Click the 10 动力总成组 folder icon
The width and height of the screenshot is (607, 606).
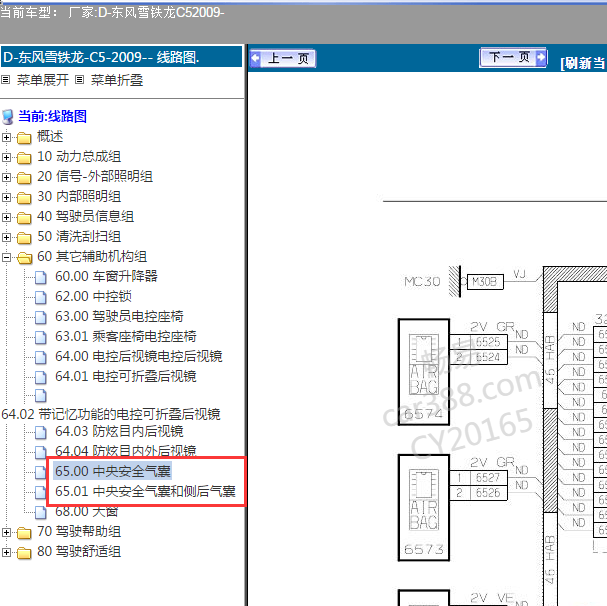24,158
